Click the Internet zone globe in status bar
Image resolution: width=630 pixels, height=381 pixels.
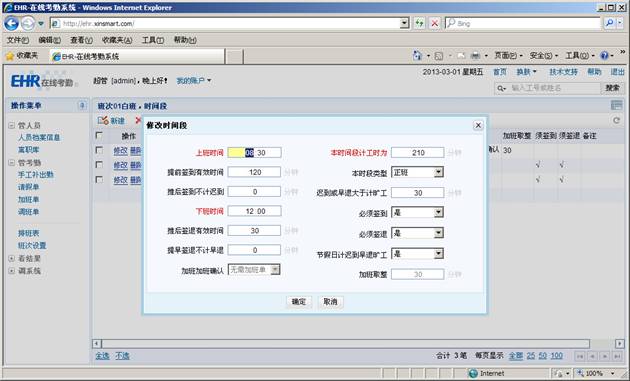pyautogui.click(x=473, y=373)
